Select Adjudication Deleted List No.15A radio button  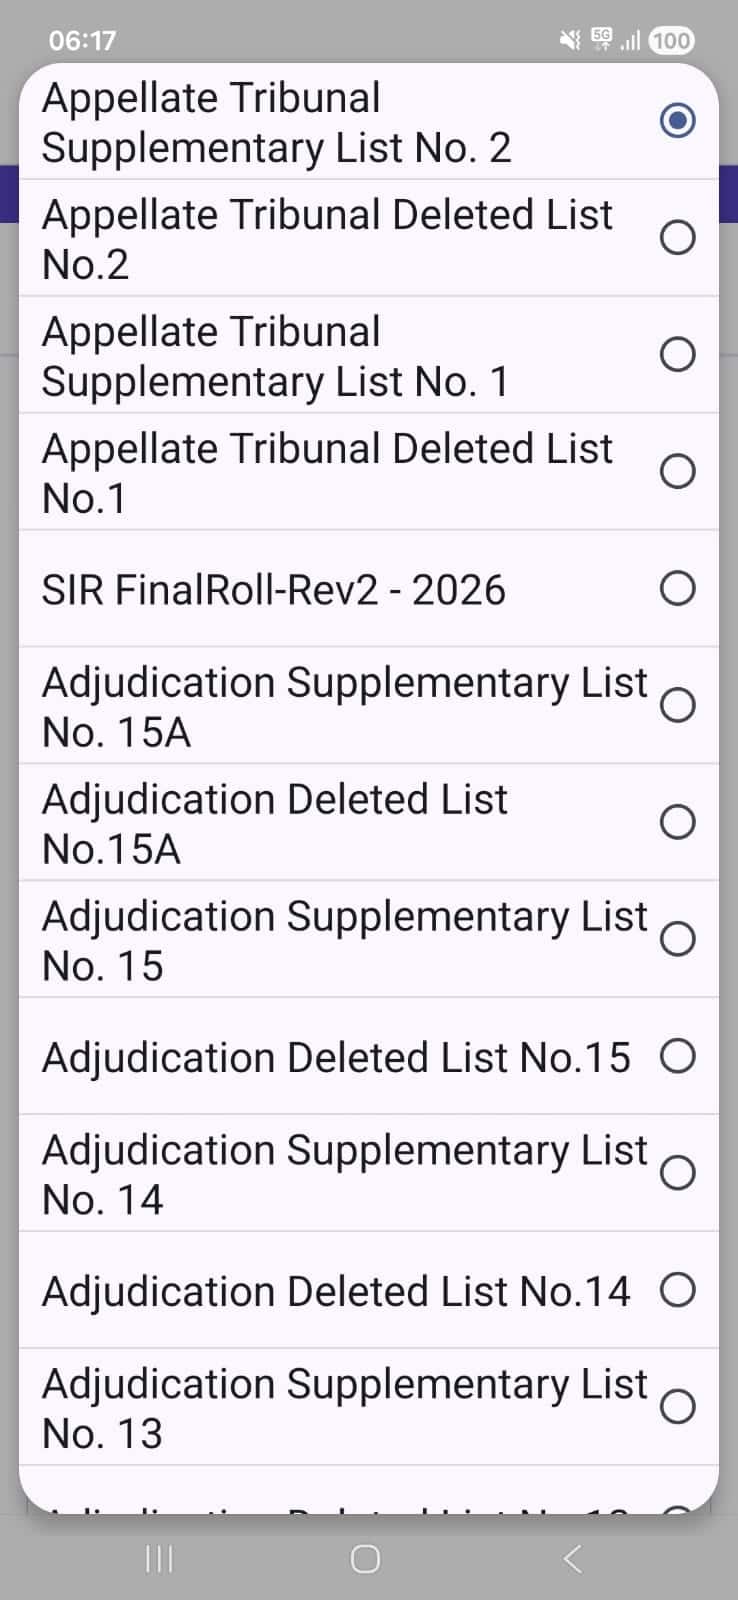(x=677, y=822)
